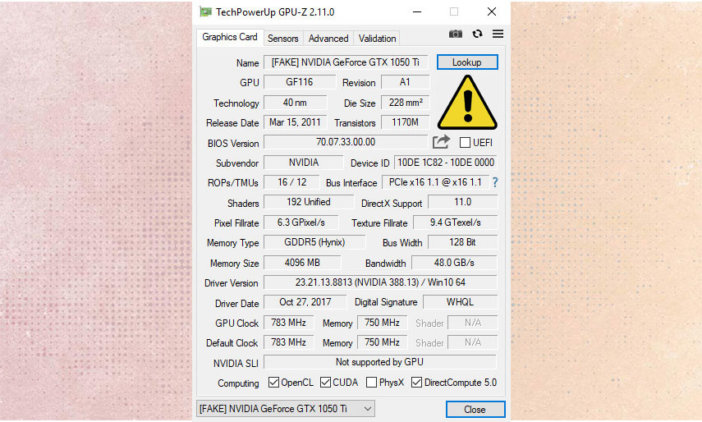Viewport: 702px width, 422px height.
Task: Toggle the PhysX checkbox
Action: tap(371, 383)
